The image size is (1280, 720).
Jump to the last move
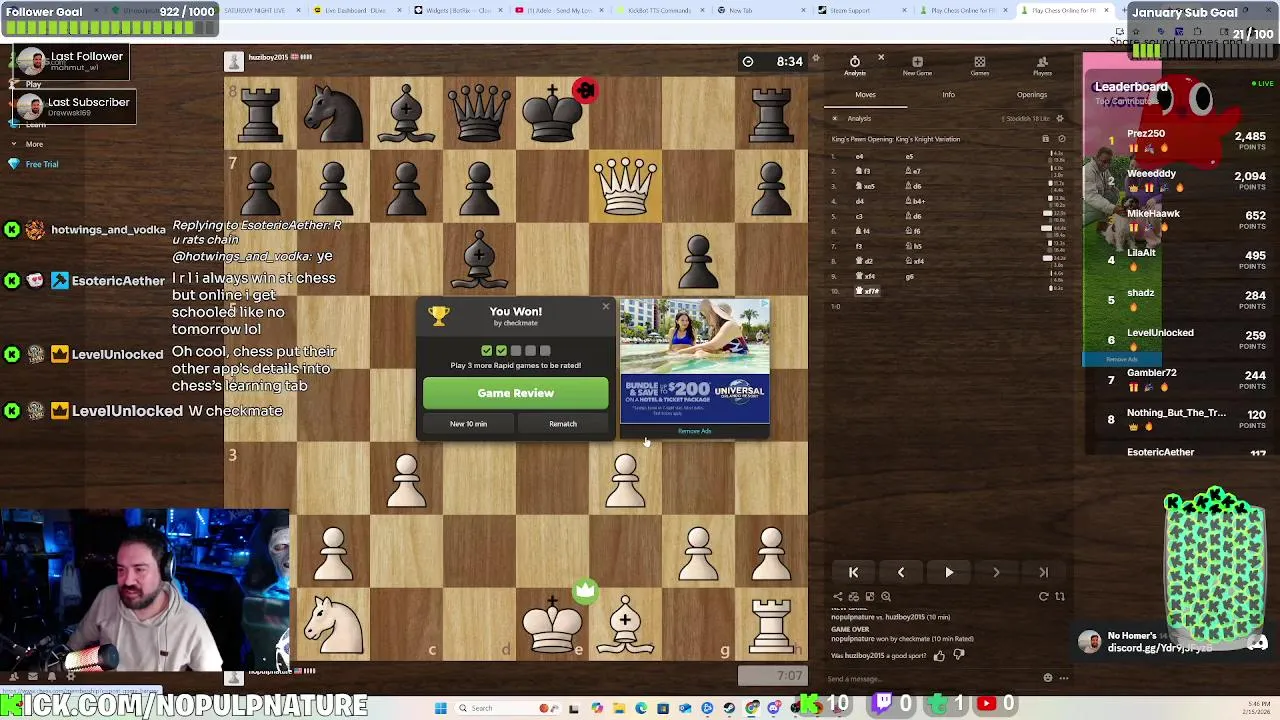[x=1043, y=572]
